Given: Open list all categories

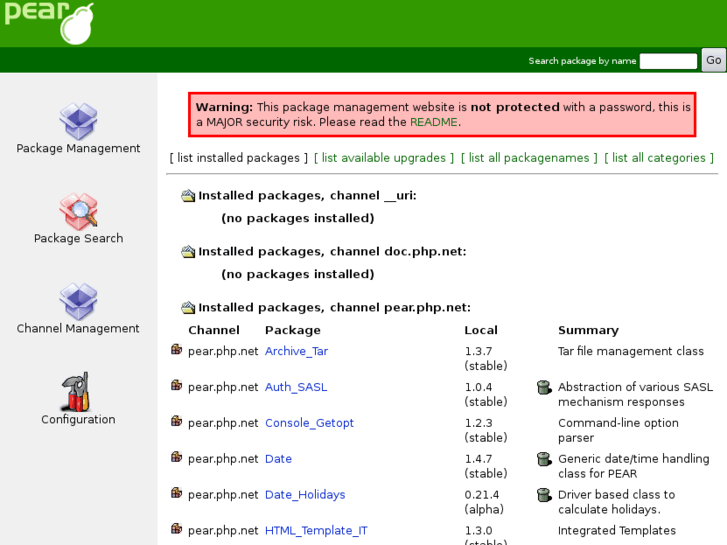Looking at the screenshot, I should tap(659, 158).
